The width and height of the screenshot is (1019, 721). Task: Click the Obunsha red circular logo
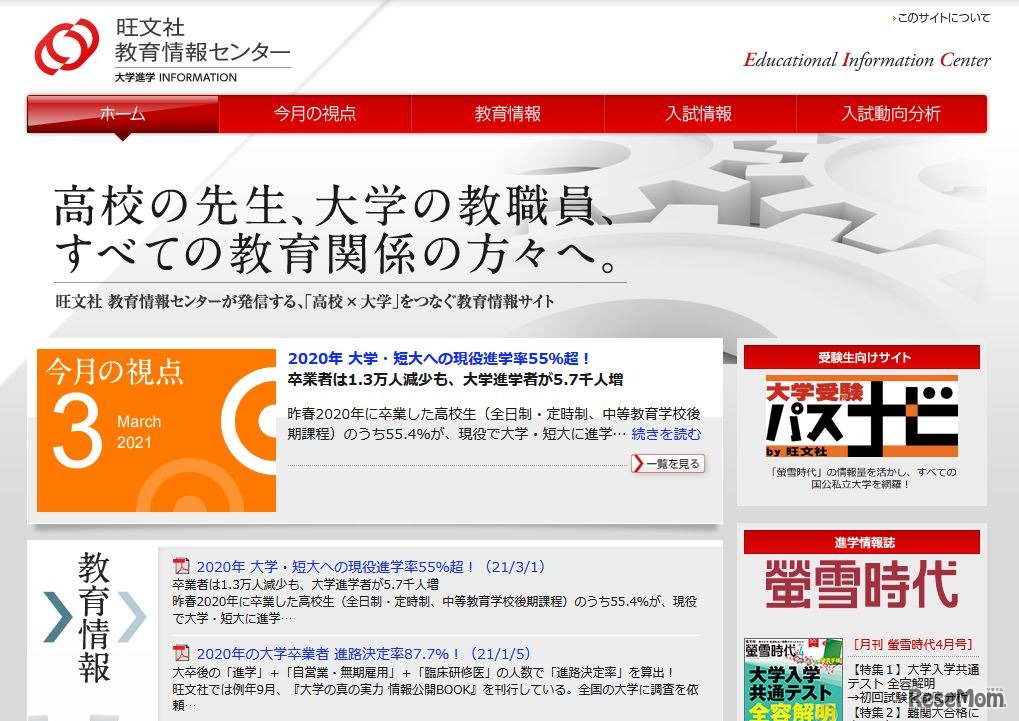point(67,47)
